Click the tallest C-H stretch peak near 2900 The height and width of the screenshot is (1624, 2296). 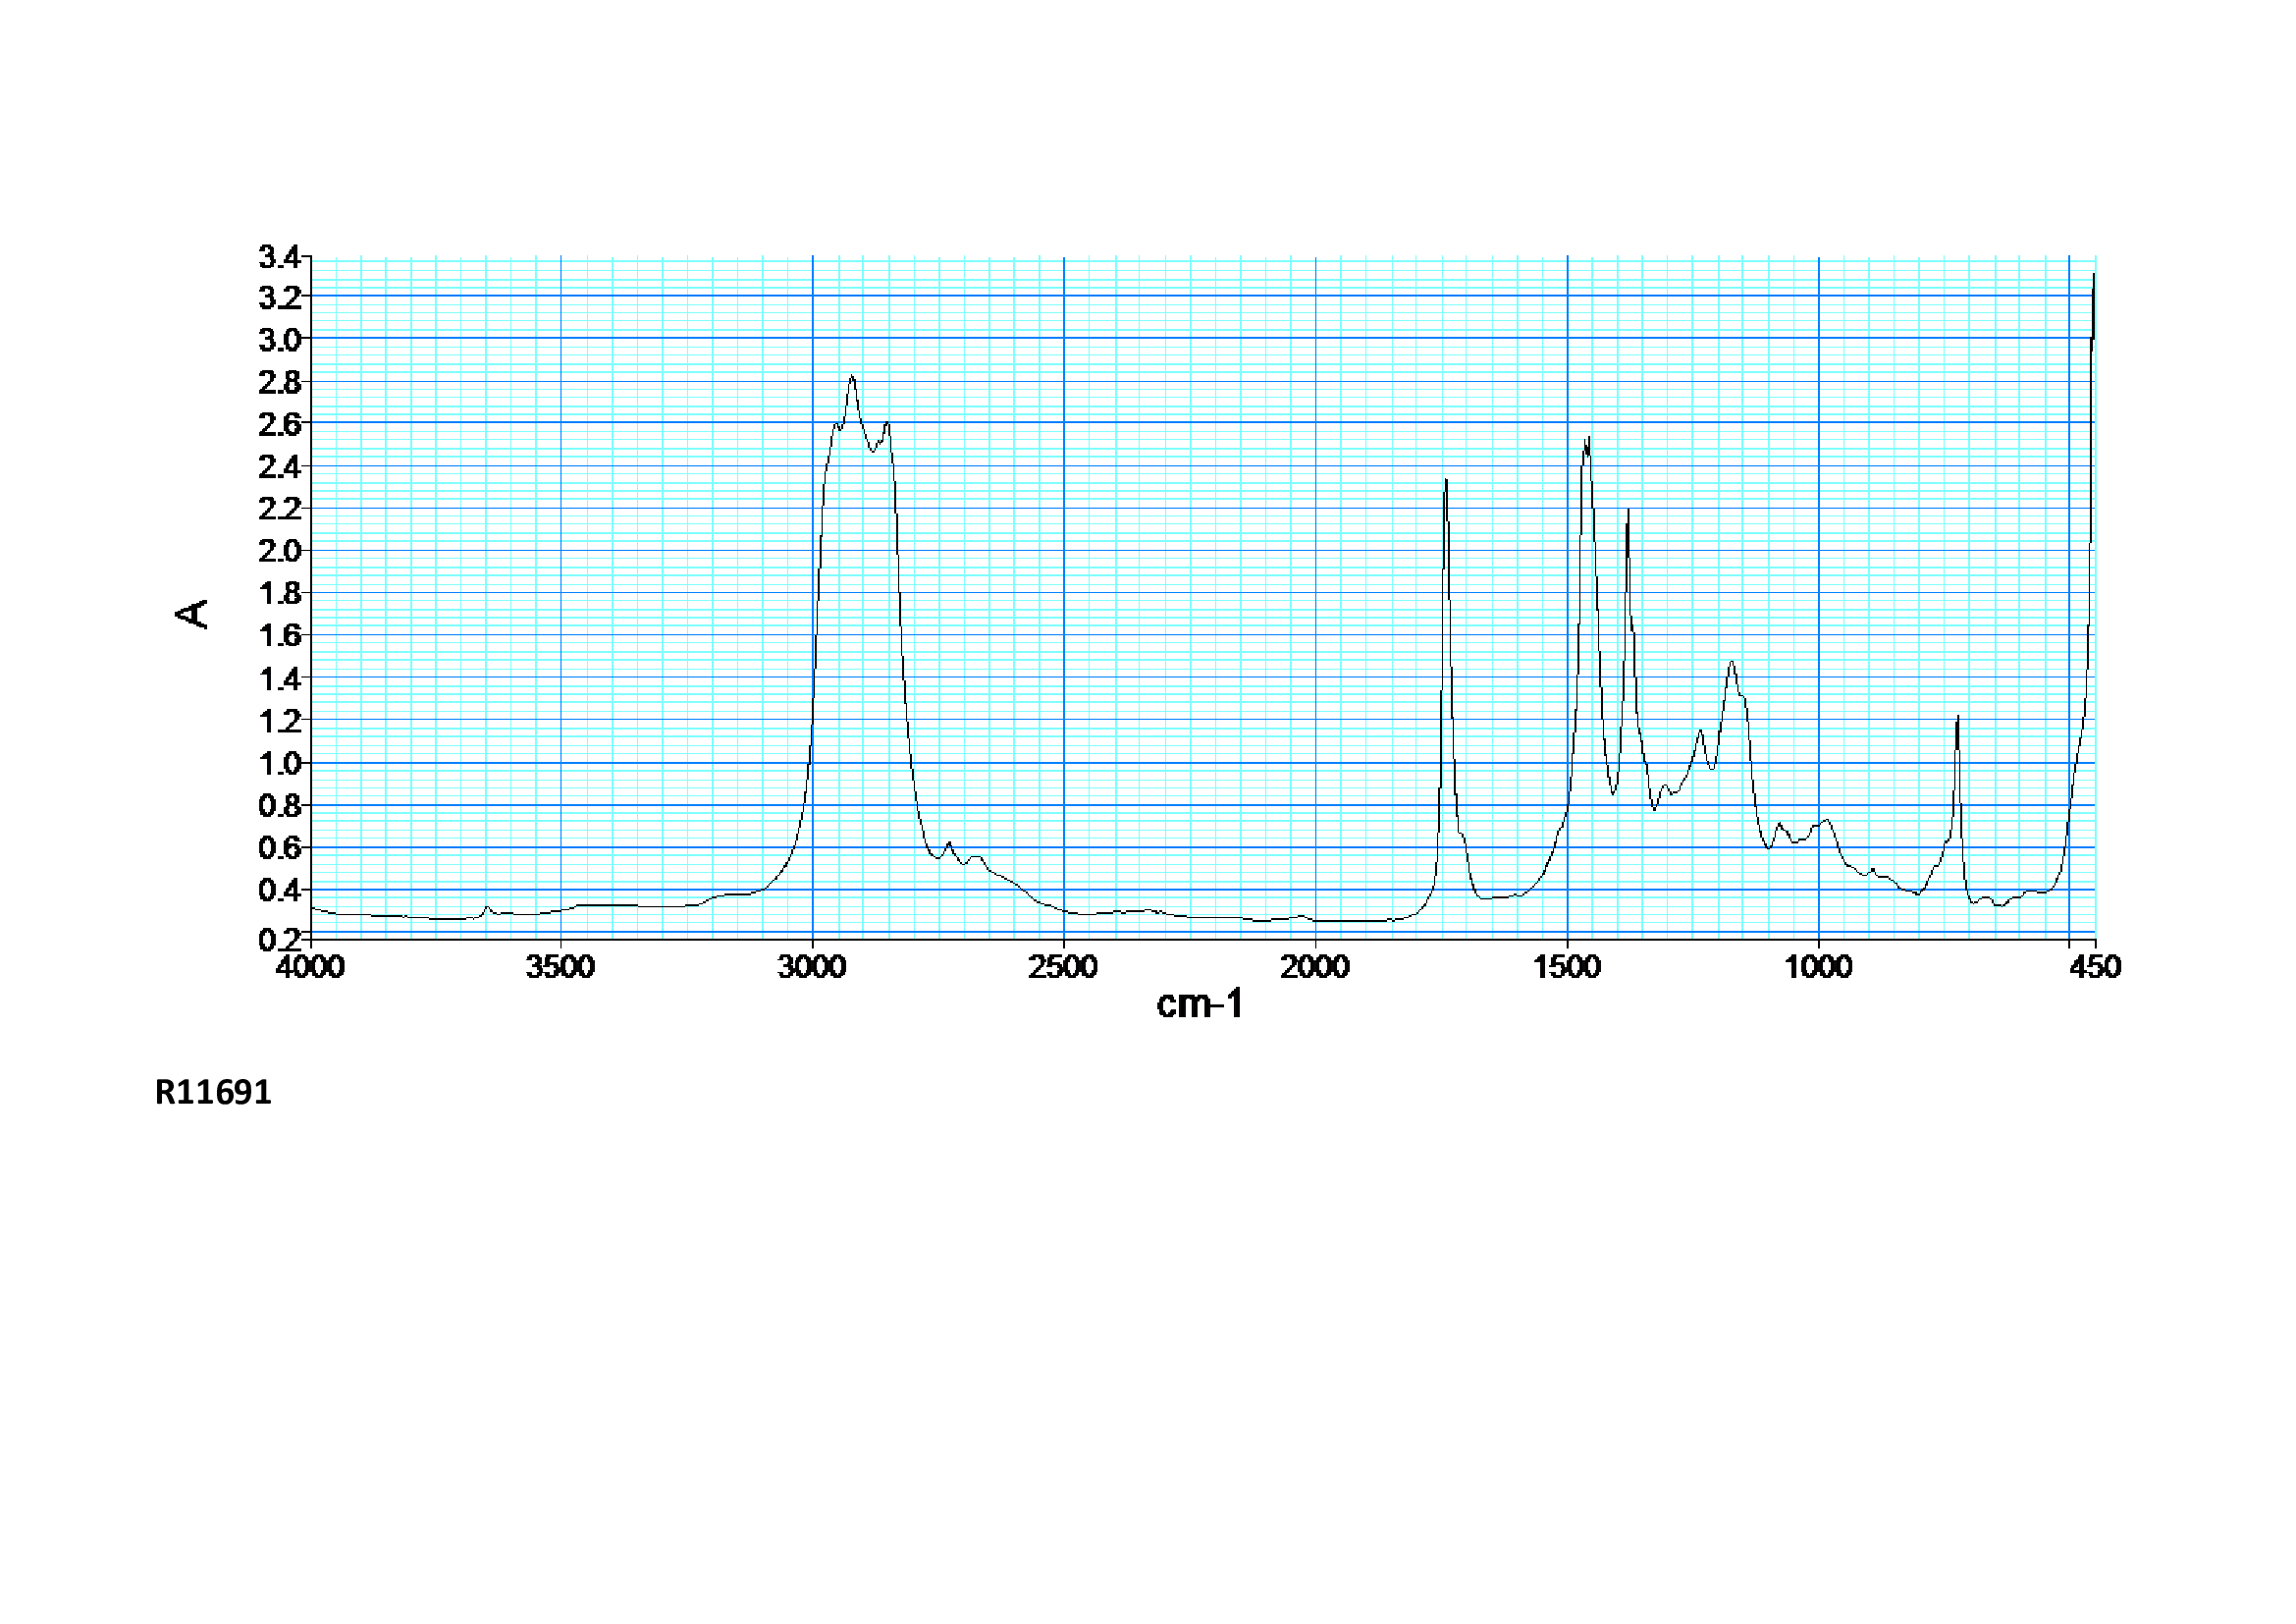pyautogui.click(x=852, y=377)
